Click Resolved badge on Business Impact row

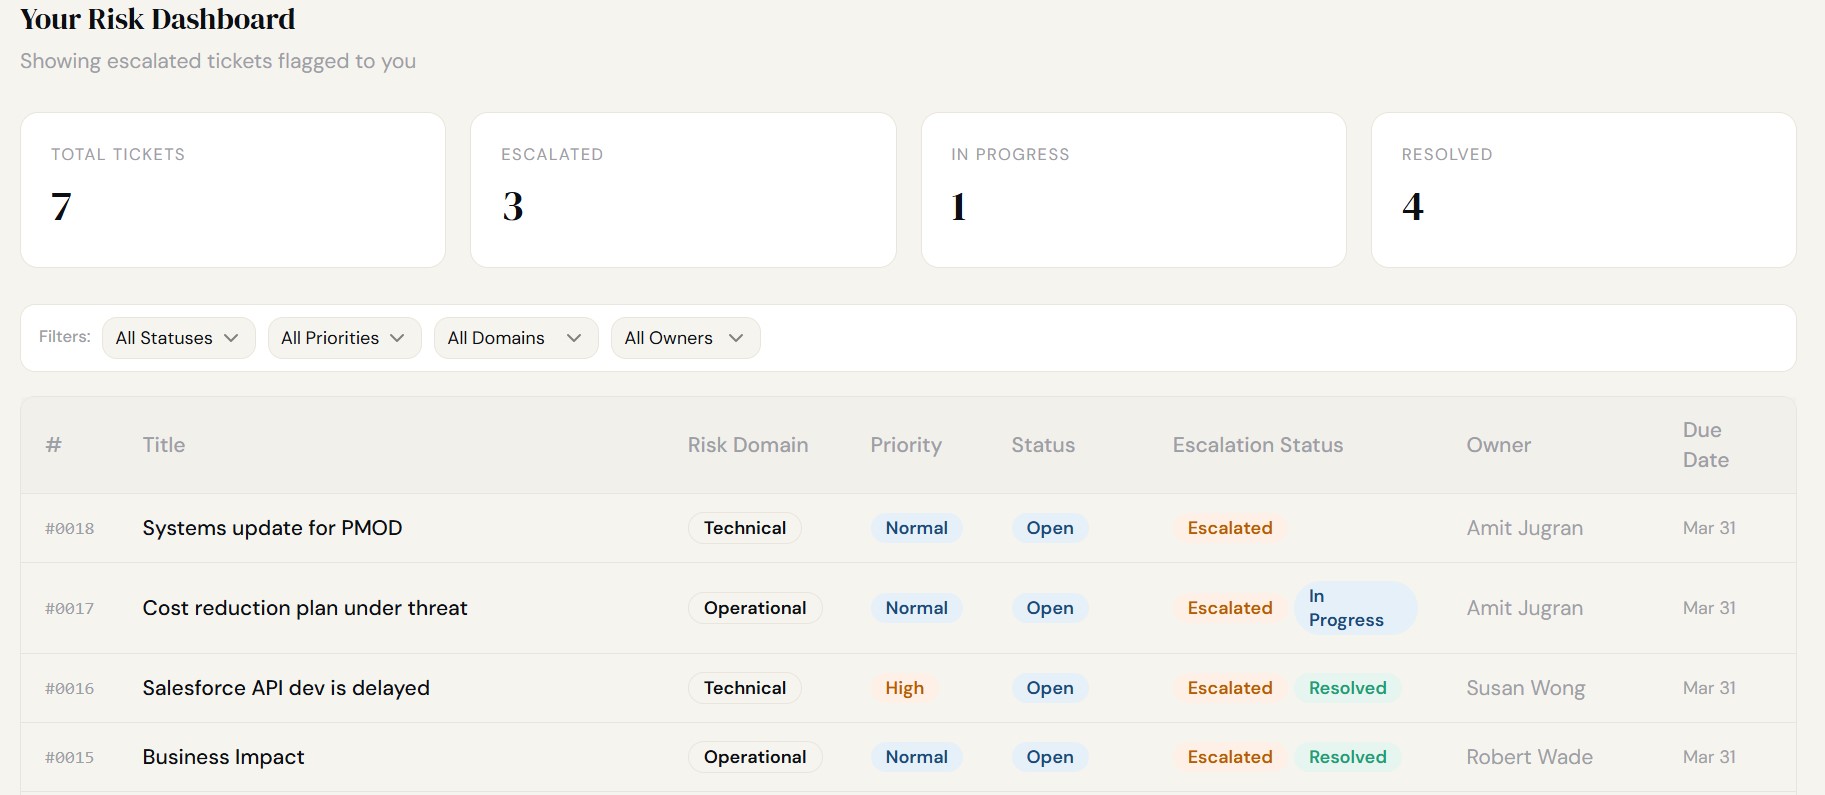[1348, 757]
